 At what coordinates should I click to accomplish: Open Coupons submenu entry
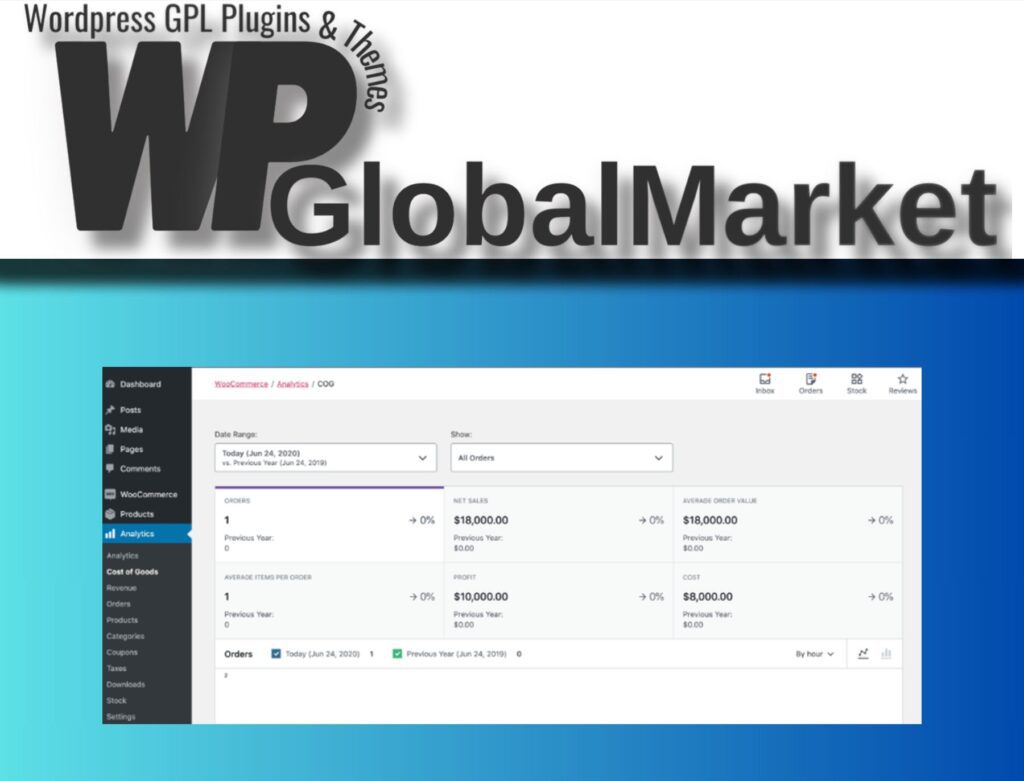tap(122, 652)
